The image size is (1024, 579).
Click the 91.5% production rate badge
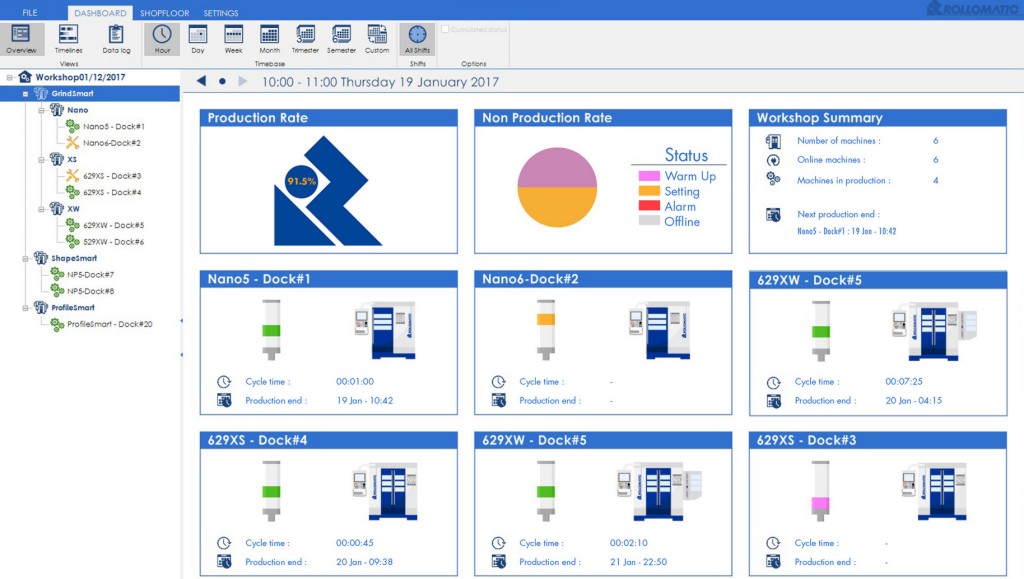(x=301, y=181)
